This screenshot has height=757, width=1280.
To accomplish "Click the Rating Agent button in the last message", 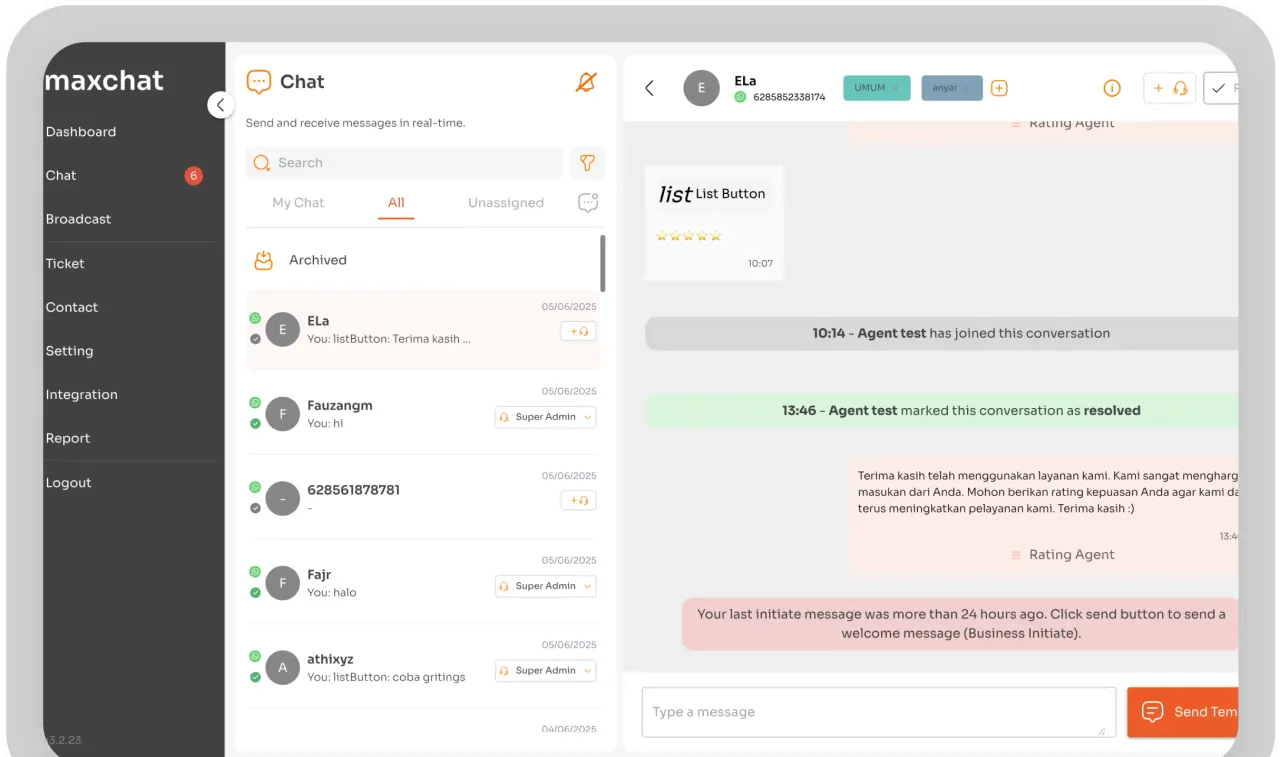I will (x=1062, y=555).
